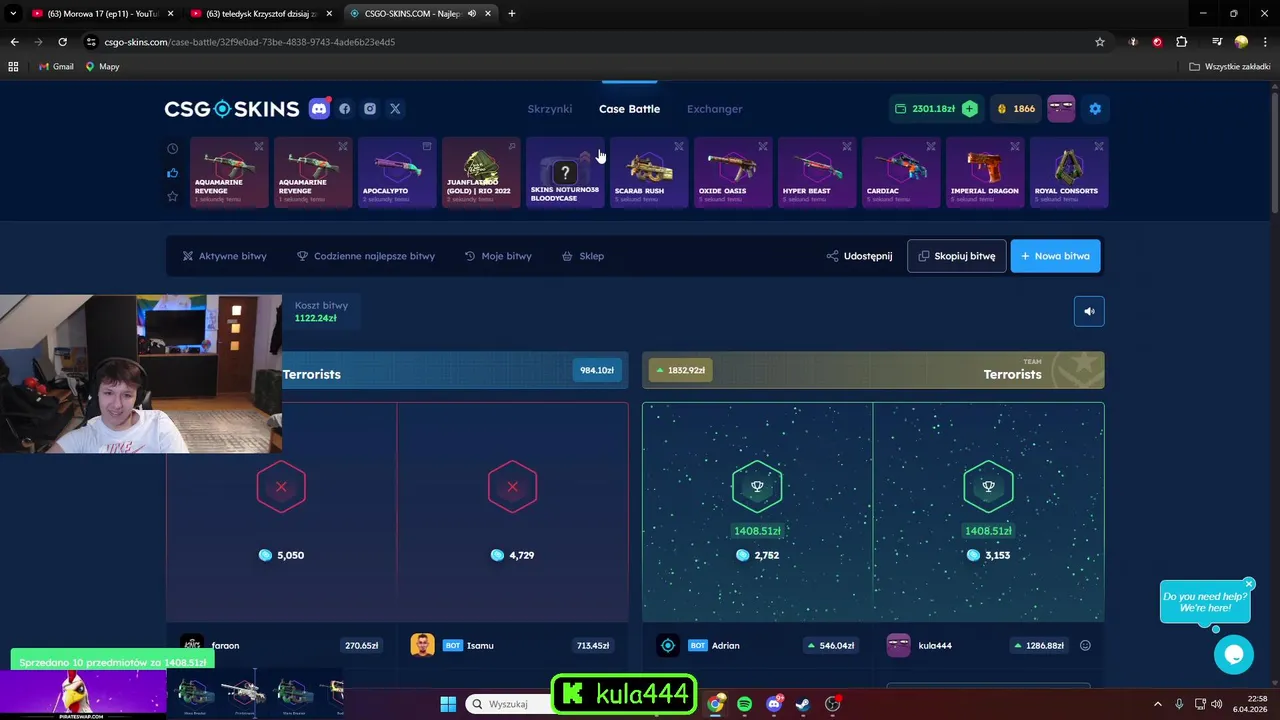Click the 1866 coins balance
The height and width of the screenshot is (720, 1280).
[x=1015, y=109]
